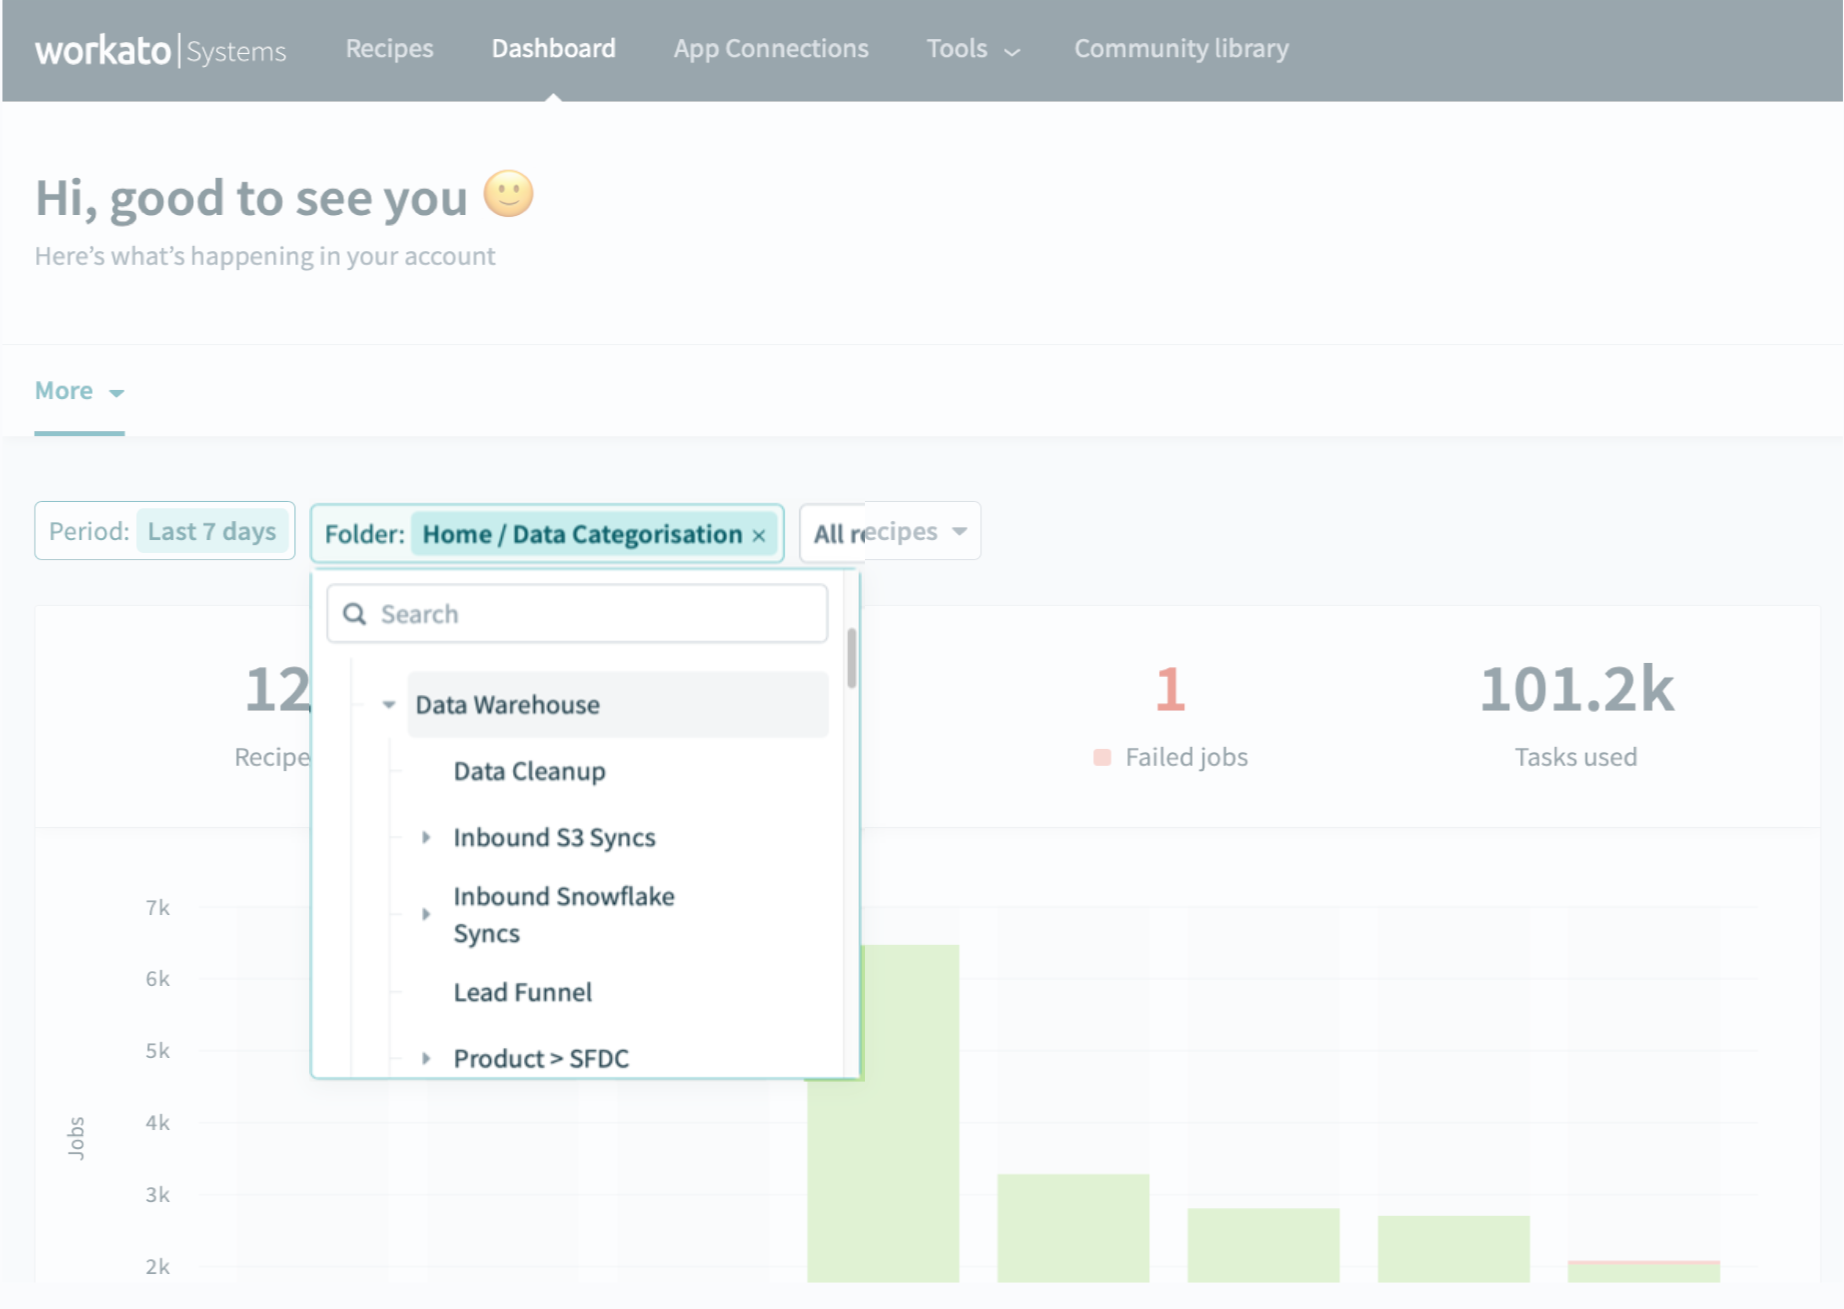Select the Inbound S3 Syncs folder
Image resolution: width=1844 pixels, height=1309 pixels.
click(x=554, y=837)
